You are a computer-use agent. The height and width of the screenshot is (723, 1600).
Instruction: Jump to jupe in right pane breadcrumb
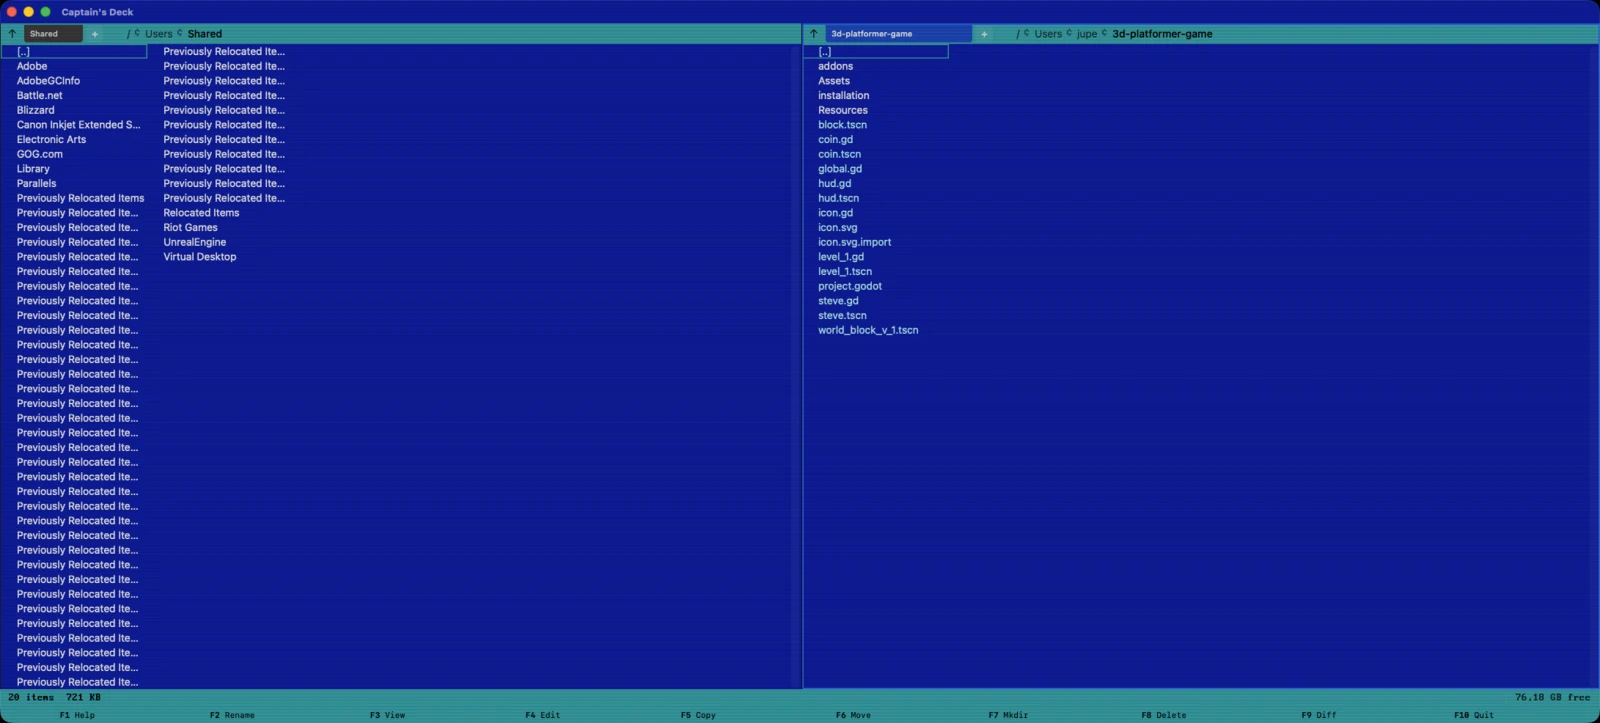(x=1087, y=34)
